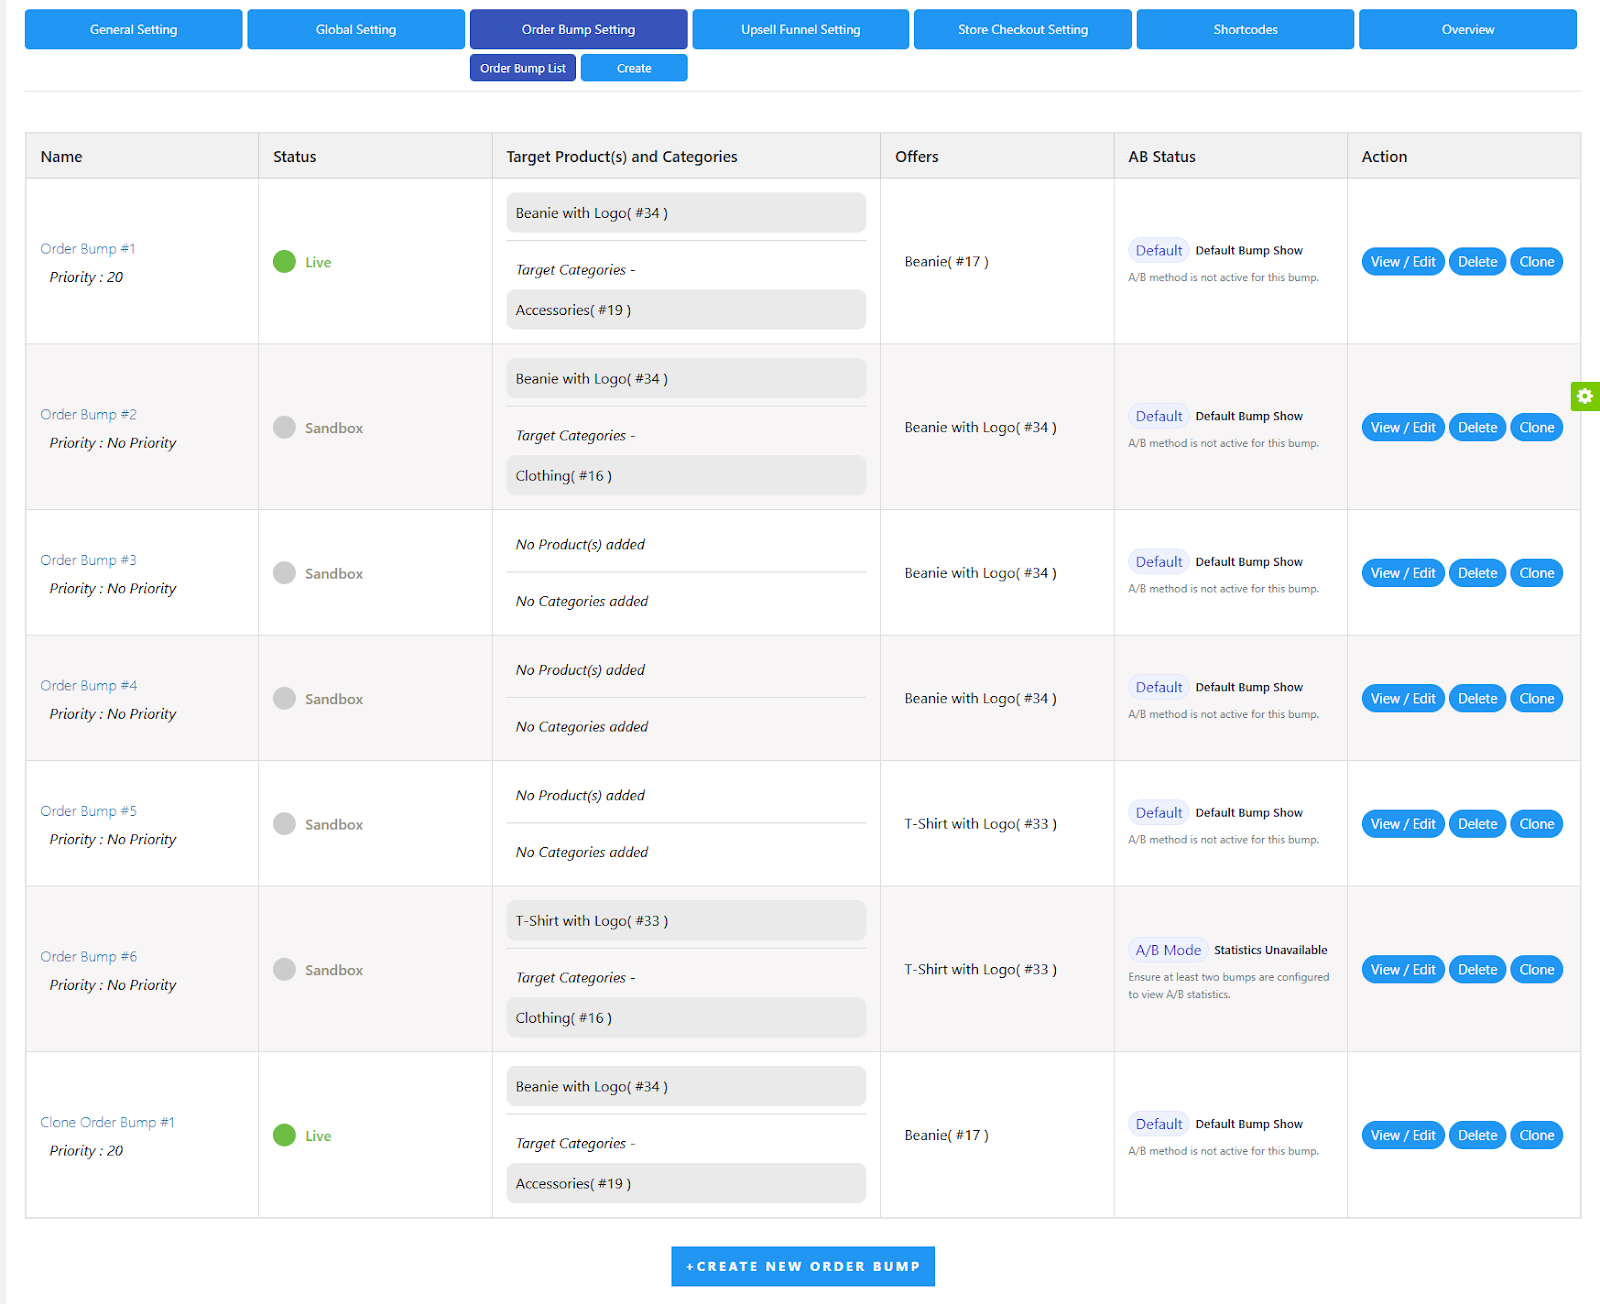
Task: Click the A/B Mode badge for Order Bump #6
Action: click(x=1167, y=949)
